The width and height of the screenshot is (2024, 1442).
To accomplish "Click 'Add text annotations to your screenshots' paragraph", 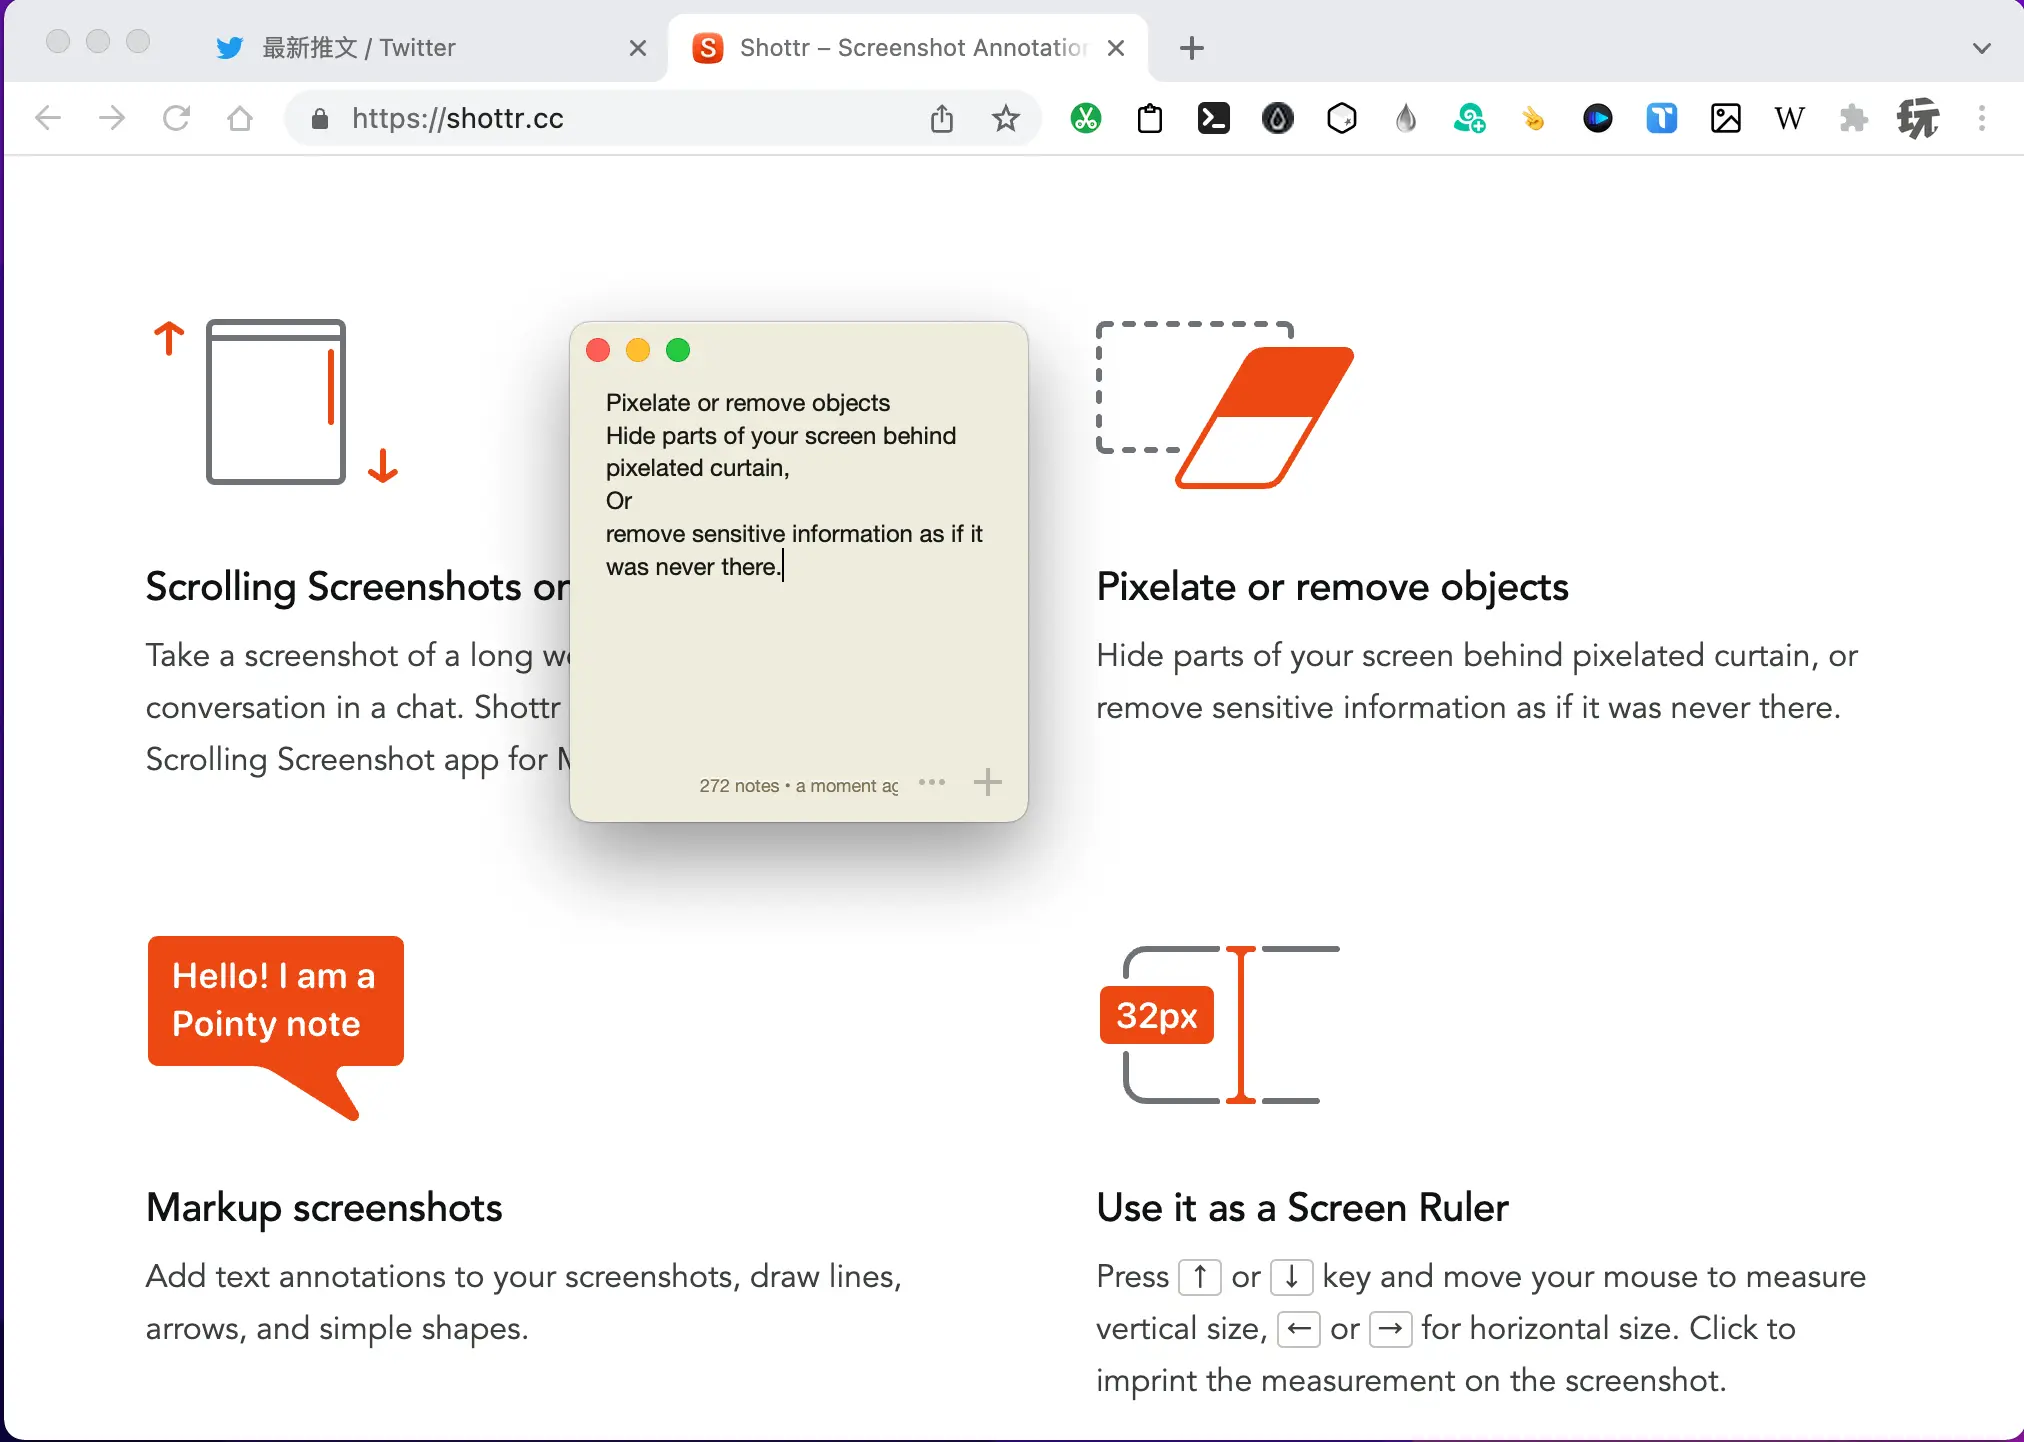I will tap(524, 1302).
